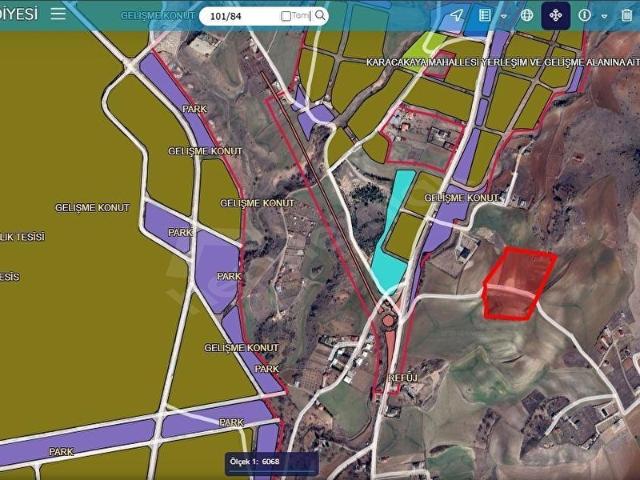
Task: Click the top 'PARK' label below search bar
Action: point(194,109)
